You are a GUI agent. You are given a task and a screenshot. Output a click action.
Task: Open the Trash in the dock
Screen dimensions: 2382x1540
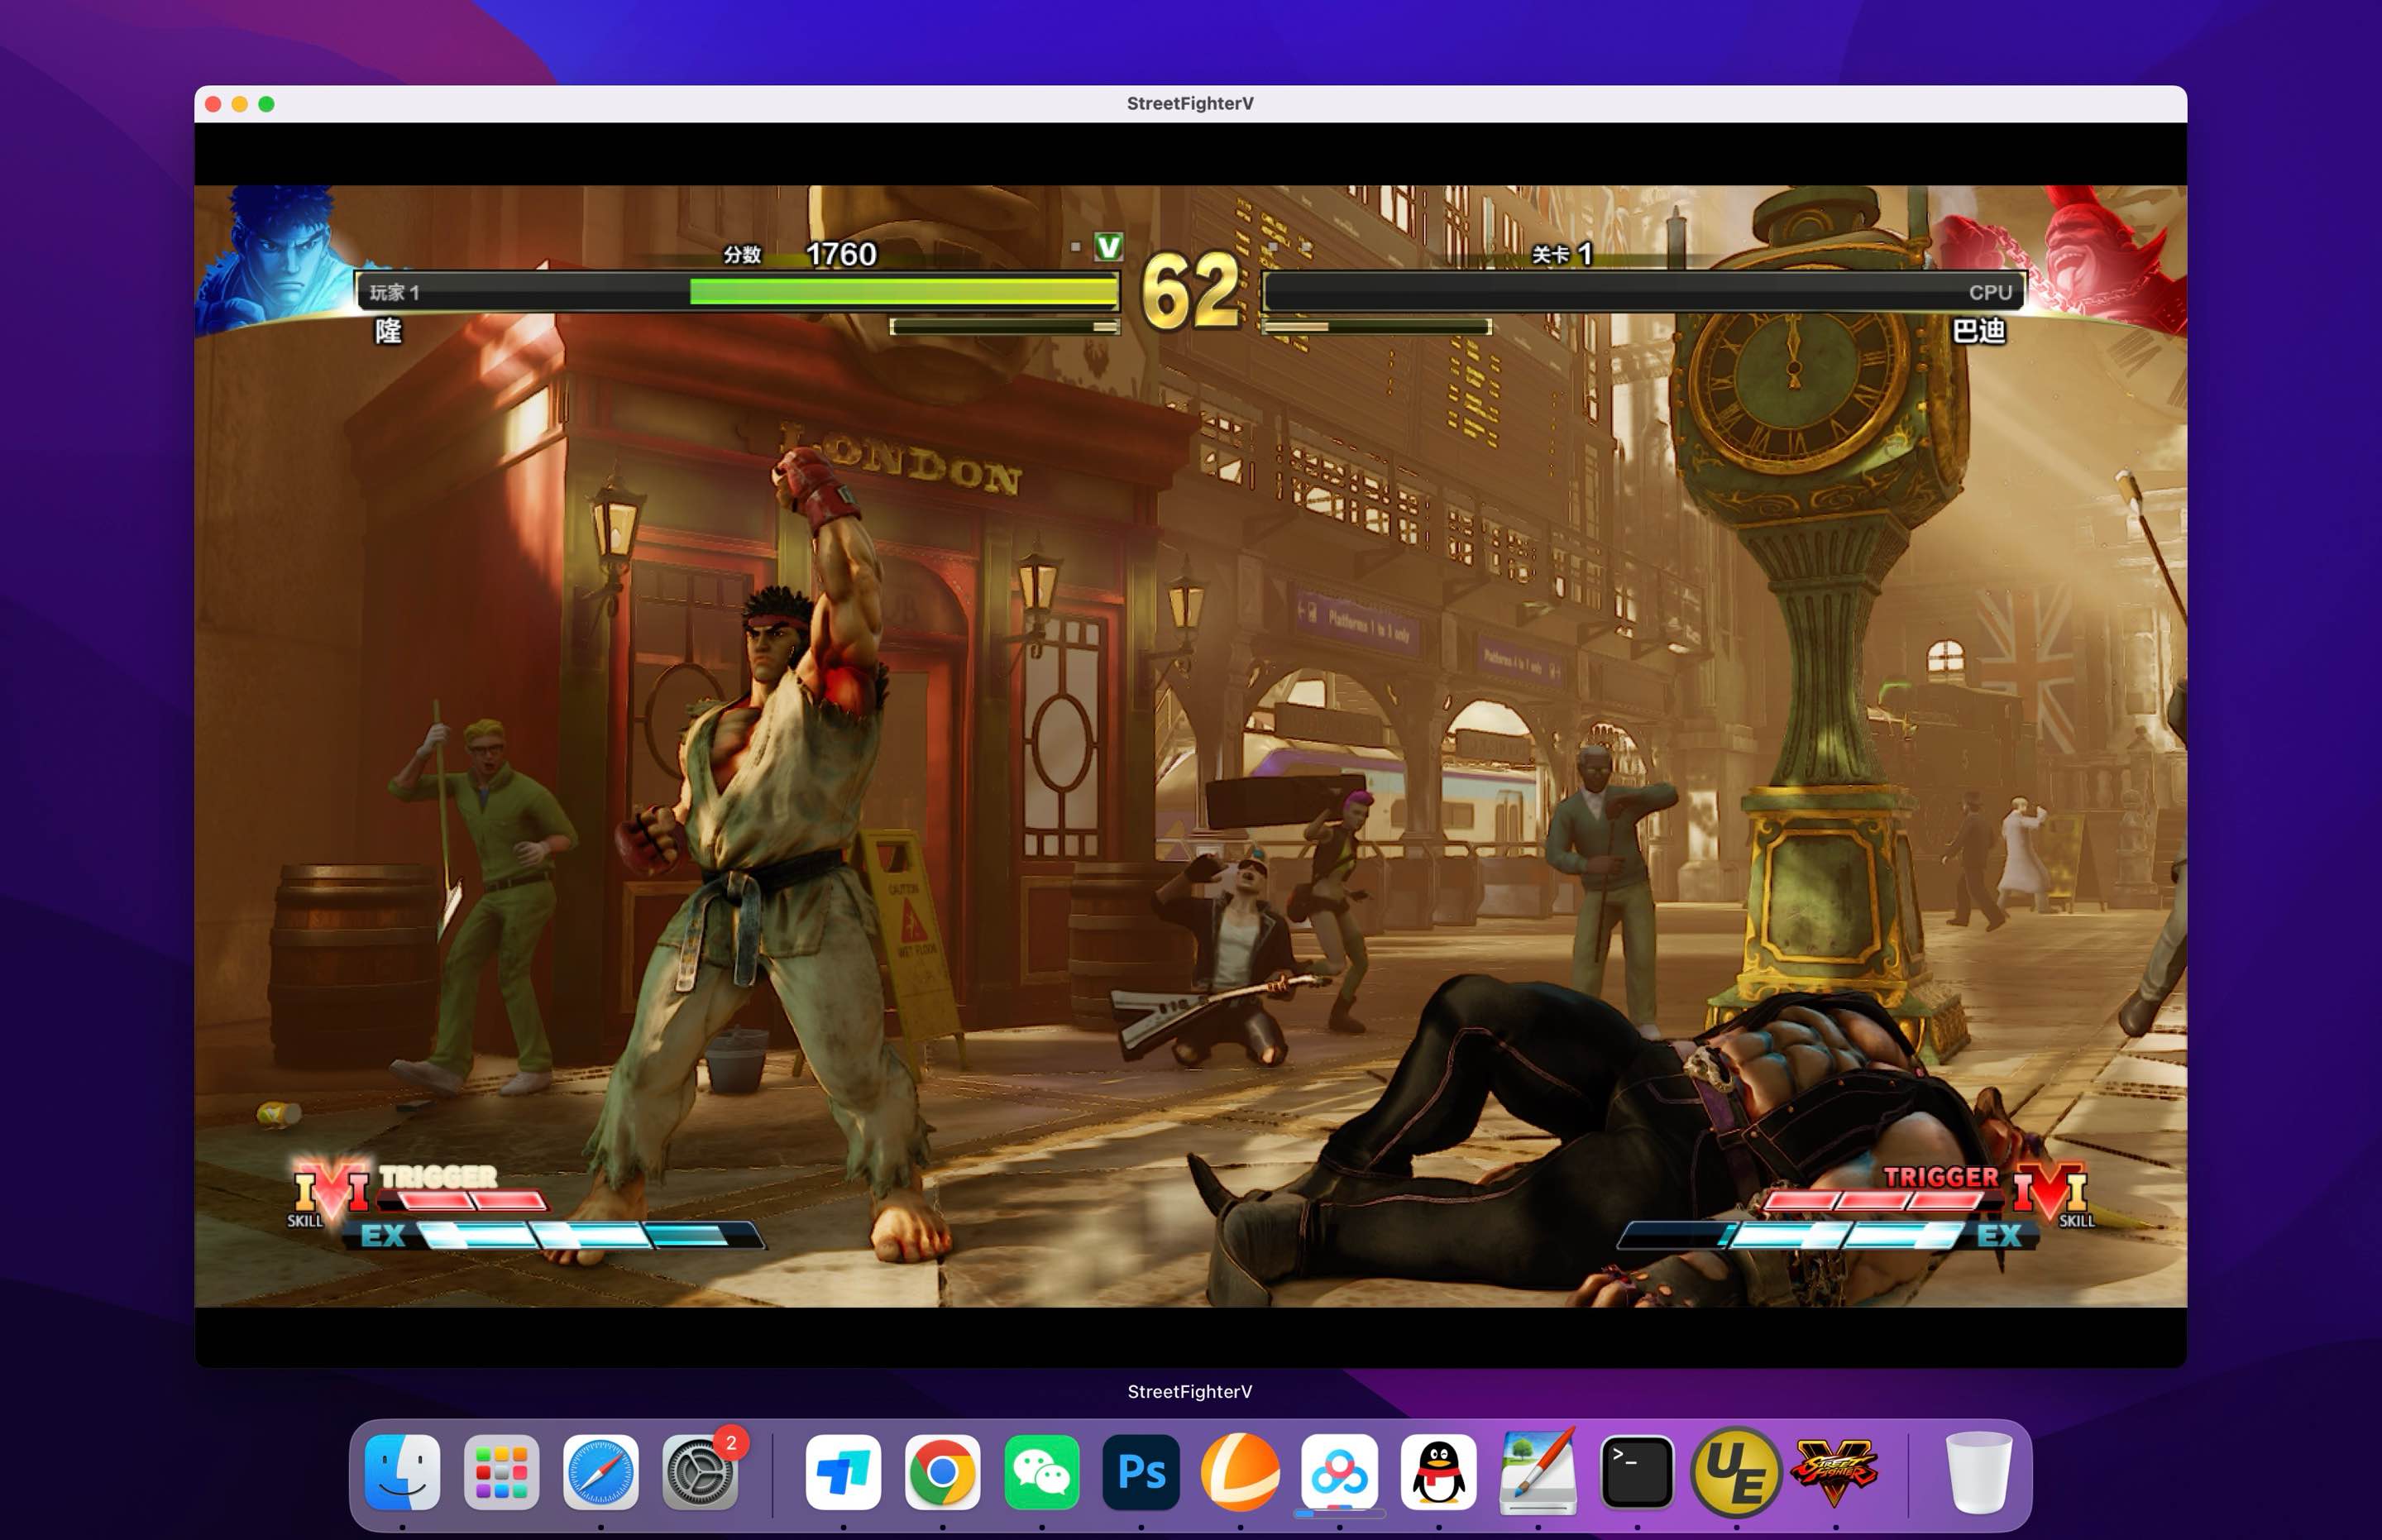1978,1472
